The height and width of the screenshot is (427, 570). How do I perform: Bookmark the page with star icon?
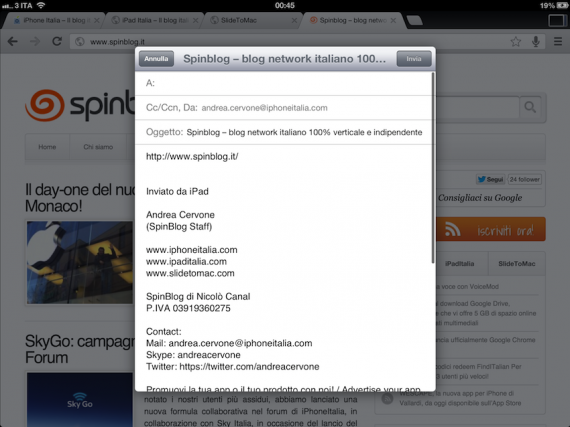coord(515,42)
